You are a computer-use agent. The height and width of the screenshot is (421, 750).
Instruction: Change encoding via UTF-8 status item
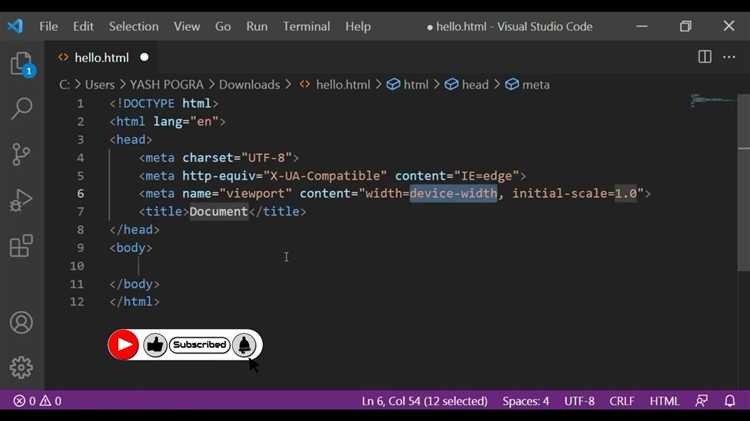click(579, 401)
